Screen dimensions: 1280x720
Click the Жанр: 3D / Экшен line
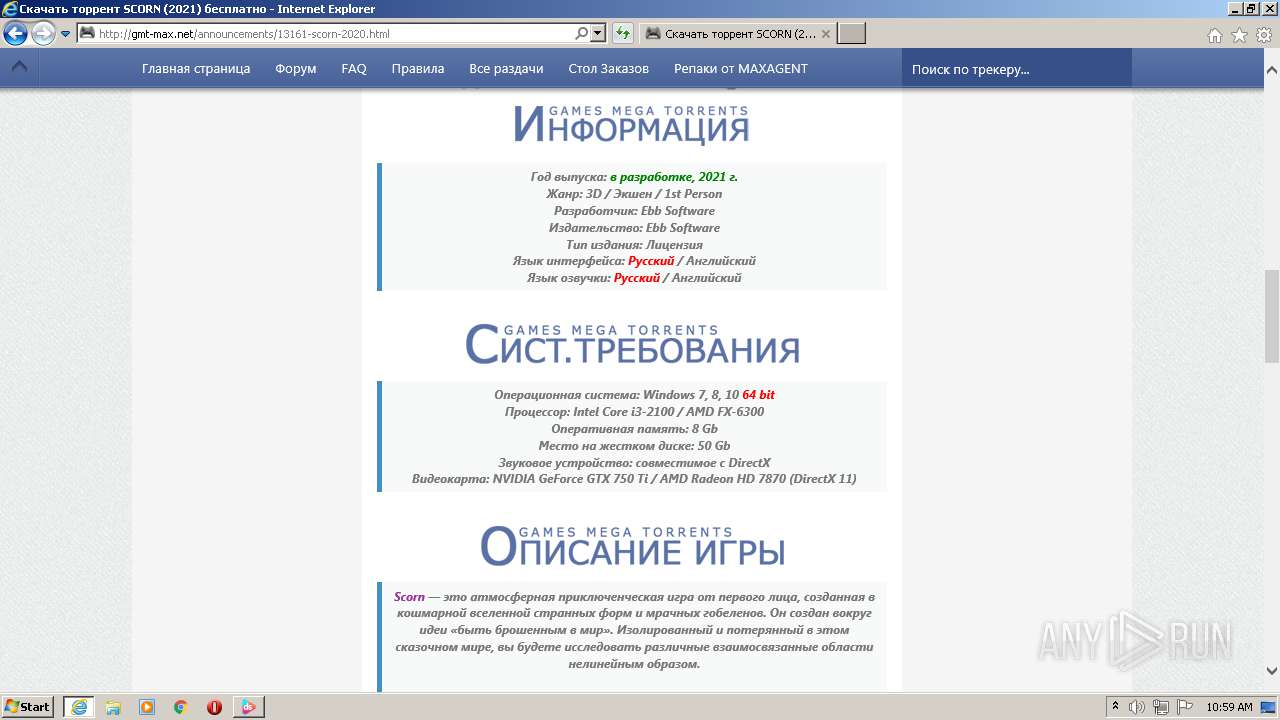pos(634,194)
